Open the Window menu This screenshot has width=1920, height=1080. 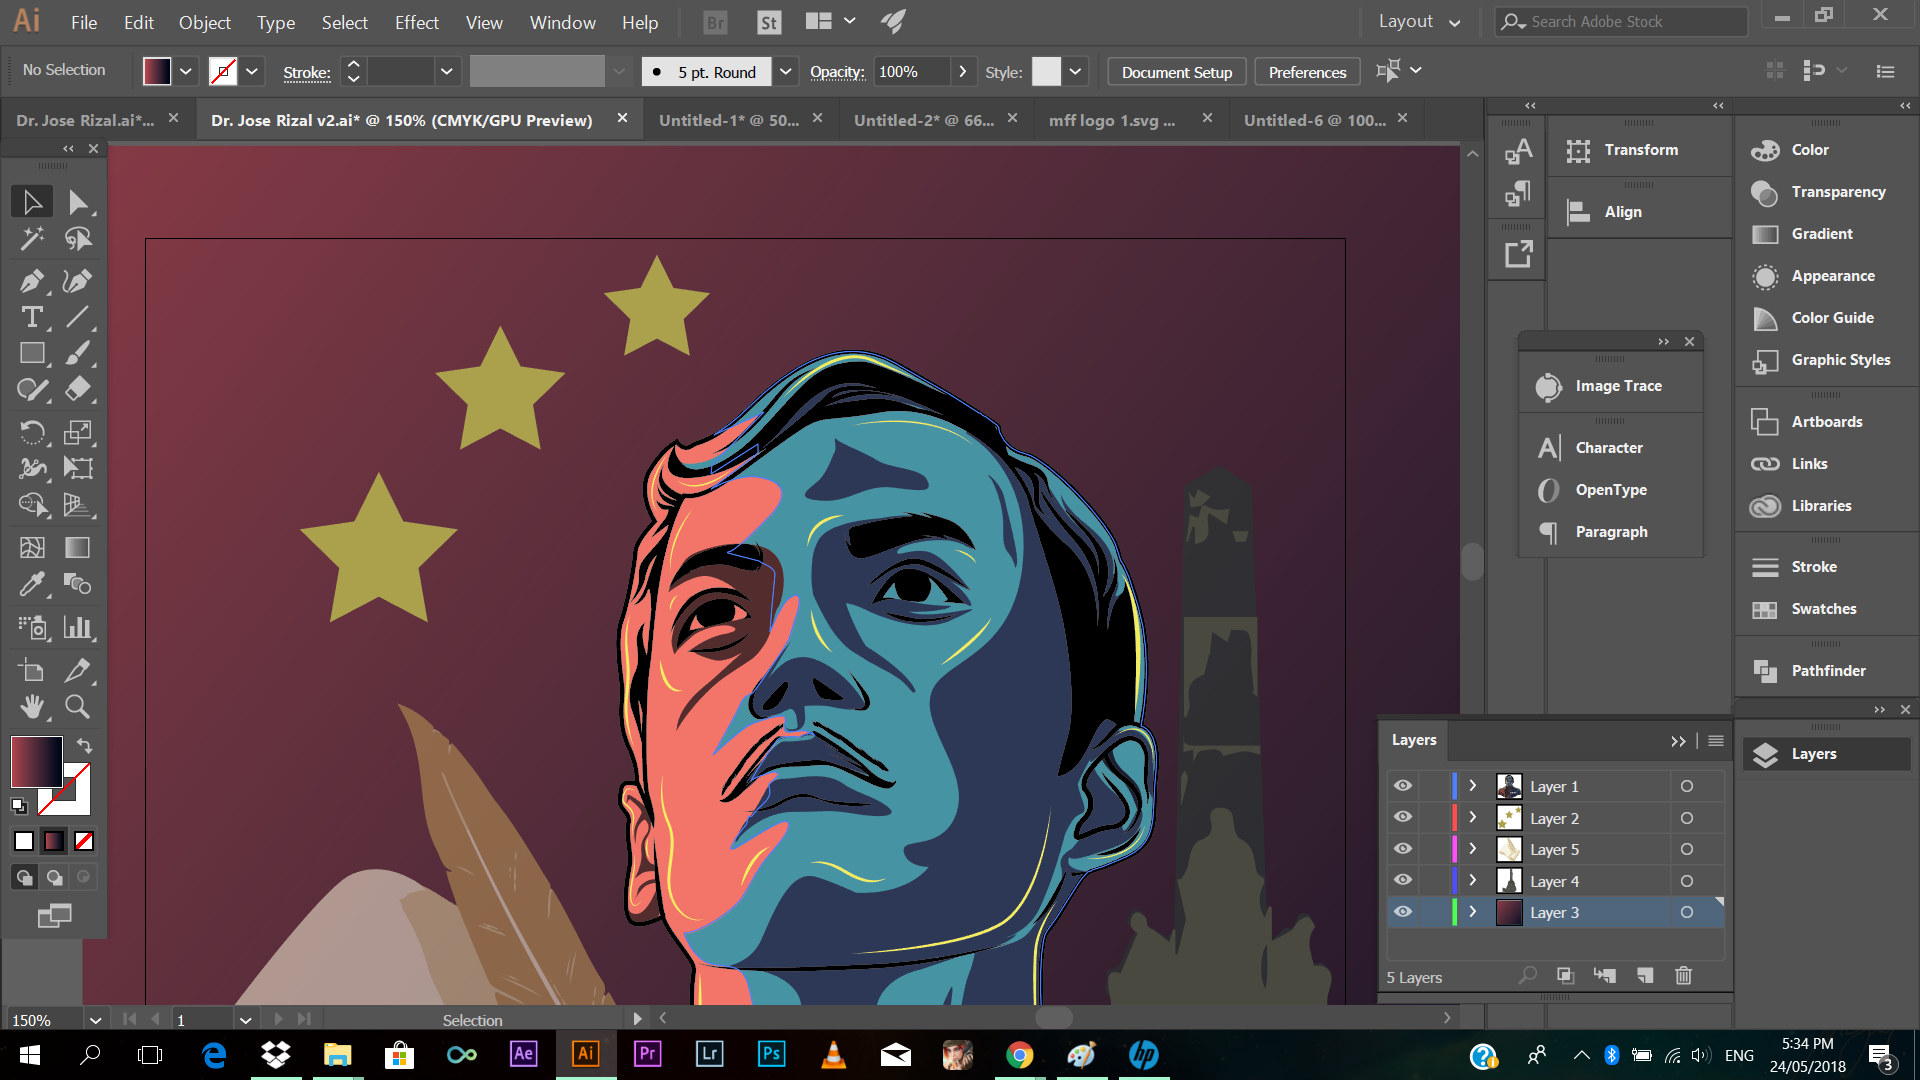point(562,22)
